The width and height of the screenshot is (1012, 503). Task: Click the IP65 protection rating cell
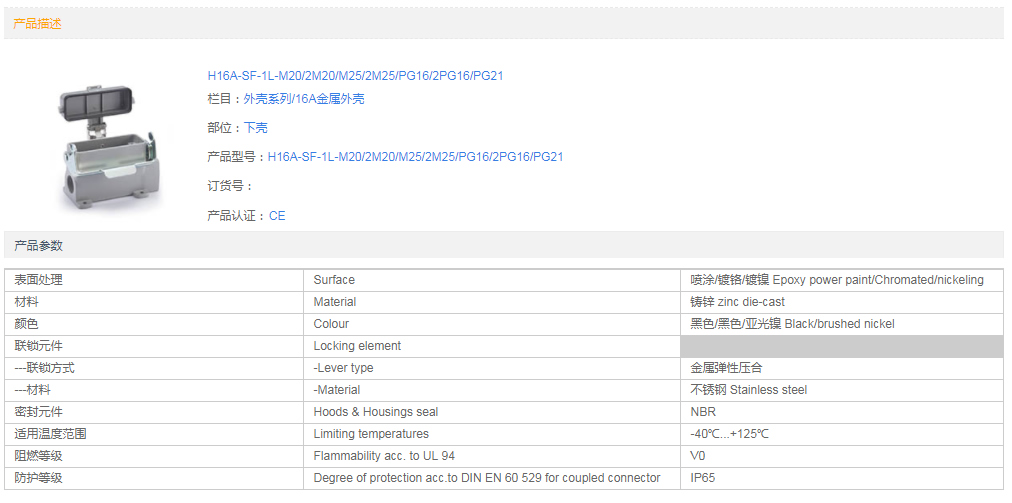click(x=703, y=478)
